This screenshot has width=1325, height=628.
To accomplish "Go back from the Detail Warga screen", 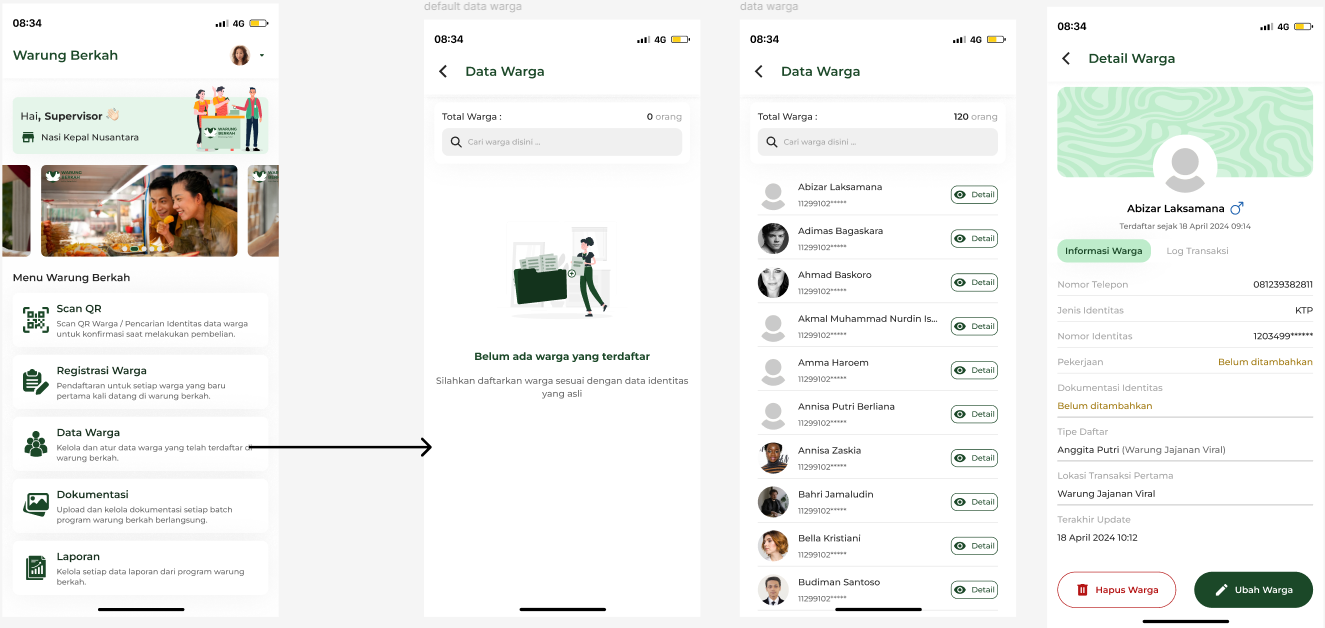I will [1066, 59].
